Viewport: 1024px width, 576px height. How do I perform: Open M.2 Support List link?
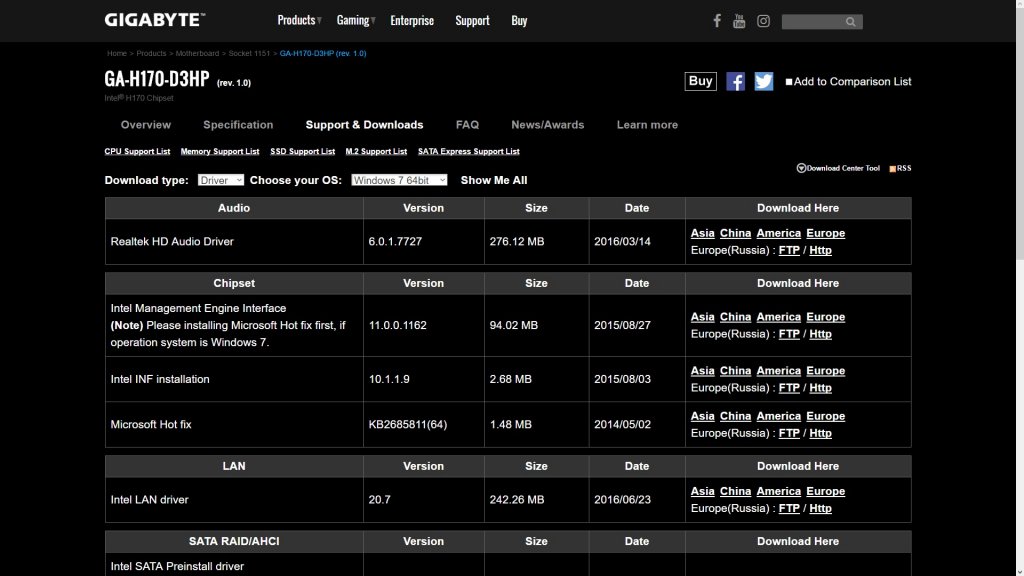(x=376, y=152)
